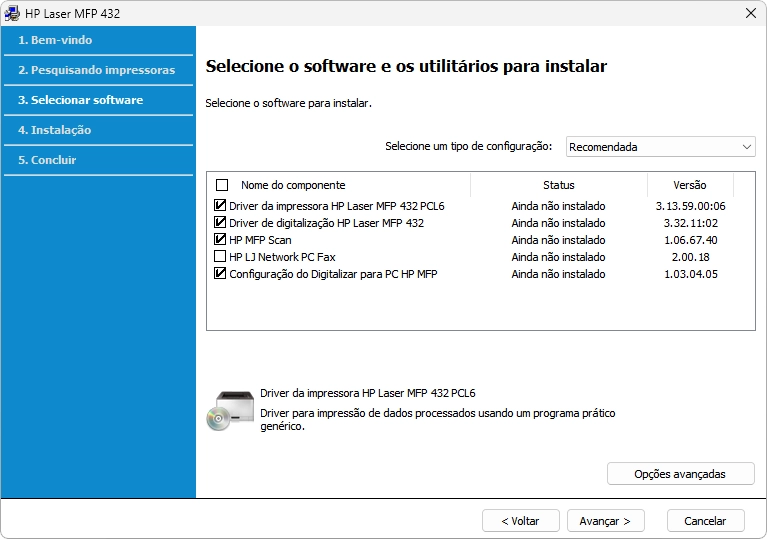Image resolution: width=767 pixels, height=539 pixels.
Task: Close the HP Laser MFP 432 window
Action: tap(750, 13)
